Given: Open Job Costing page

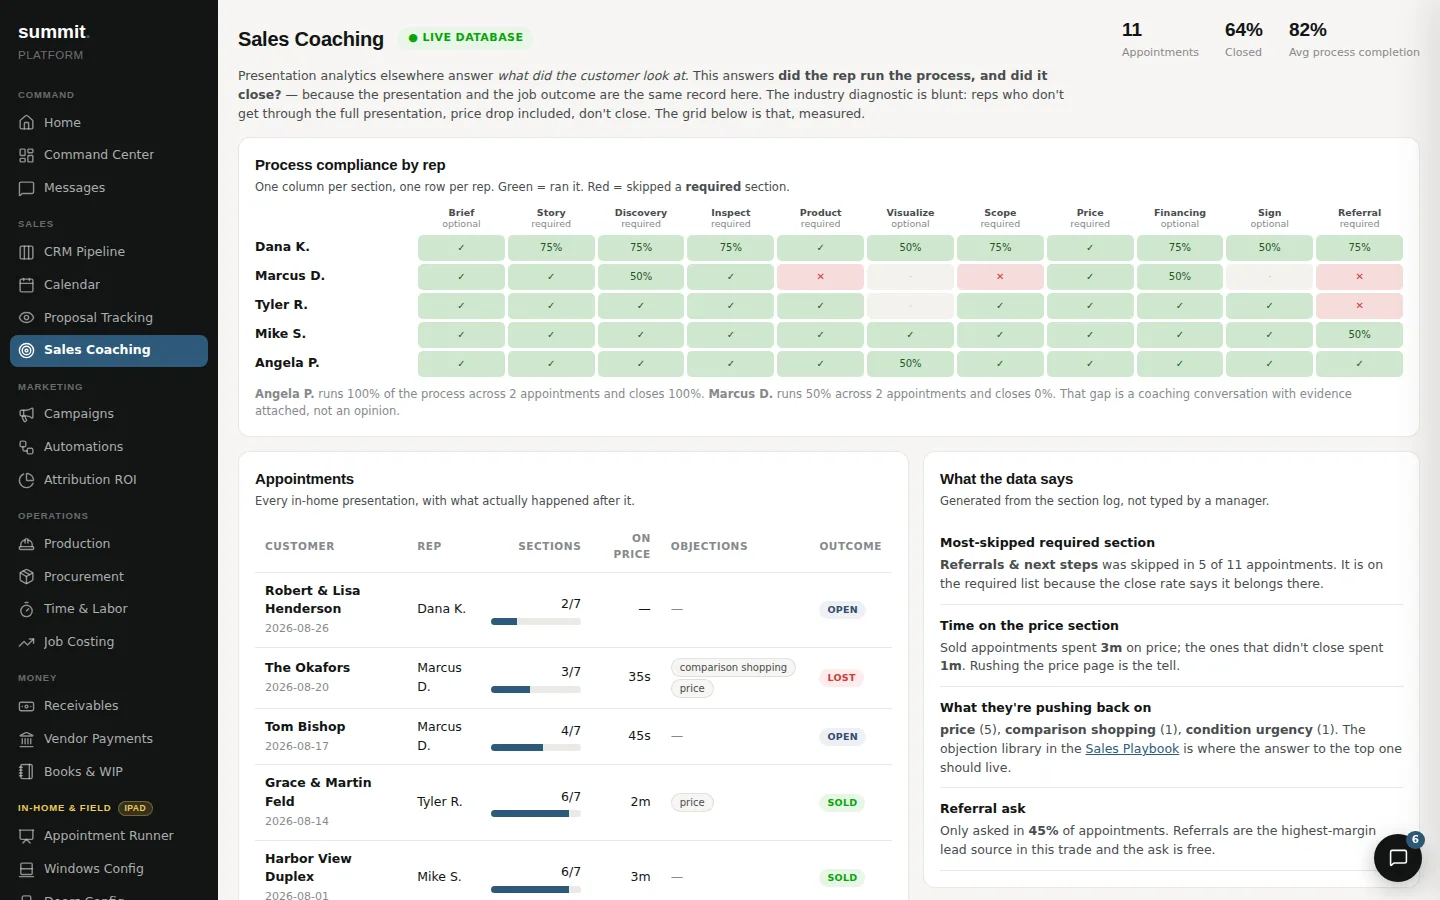Looking at the screenshot, I should (x=109, y=642).
